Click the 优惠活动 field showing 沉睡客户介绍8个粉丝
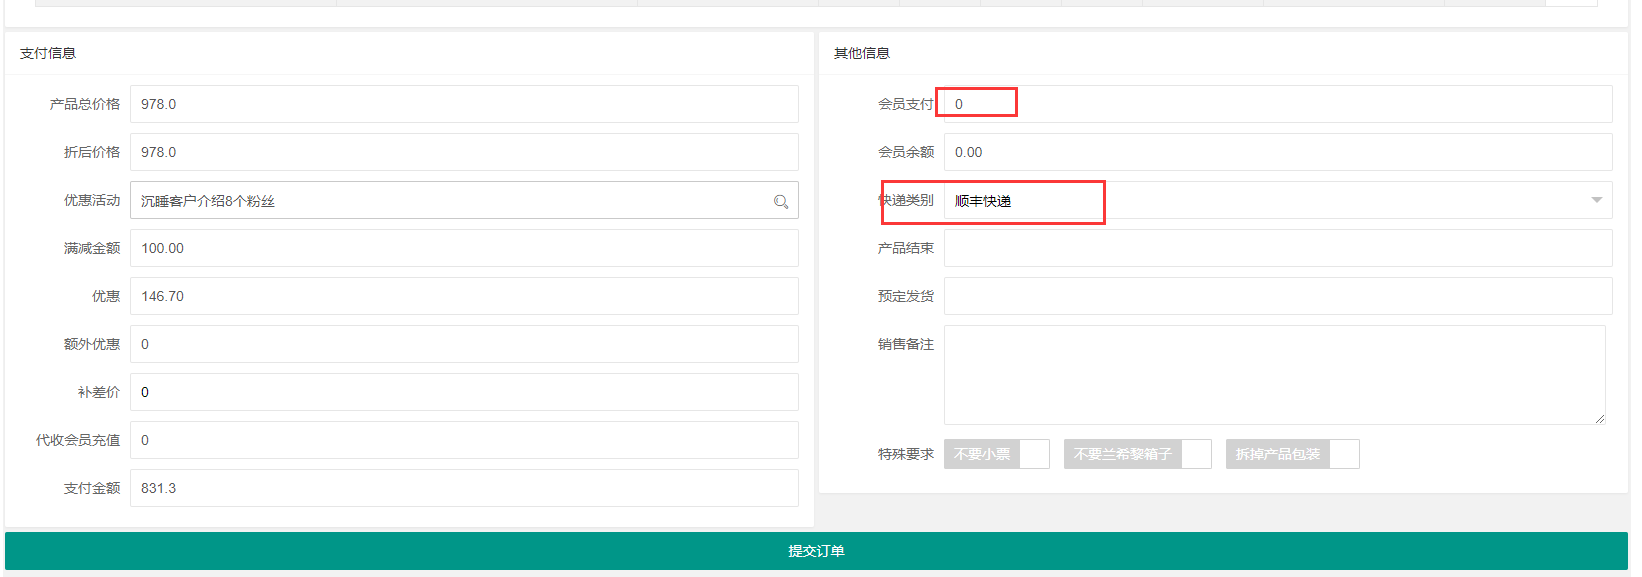Viewport: 1642px width, 577px height. coord(464,200)
